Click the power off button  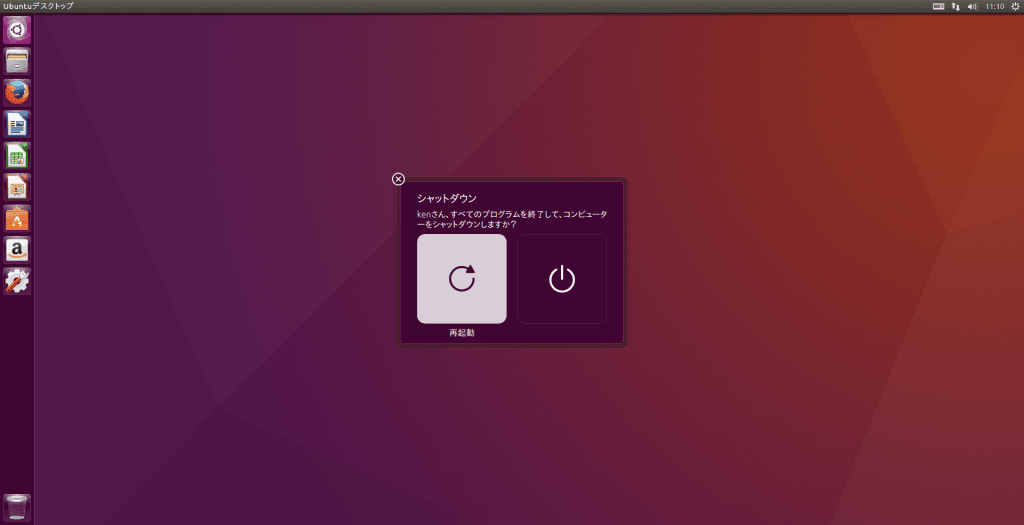[562, 279]
